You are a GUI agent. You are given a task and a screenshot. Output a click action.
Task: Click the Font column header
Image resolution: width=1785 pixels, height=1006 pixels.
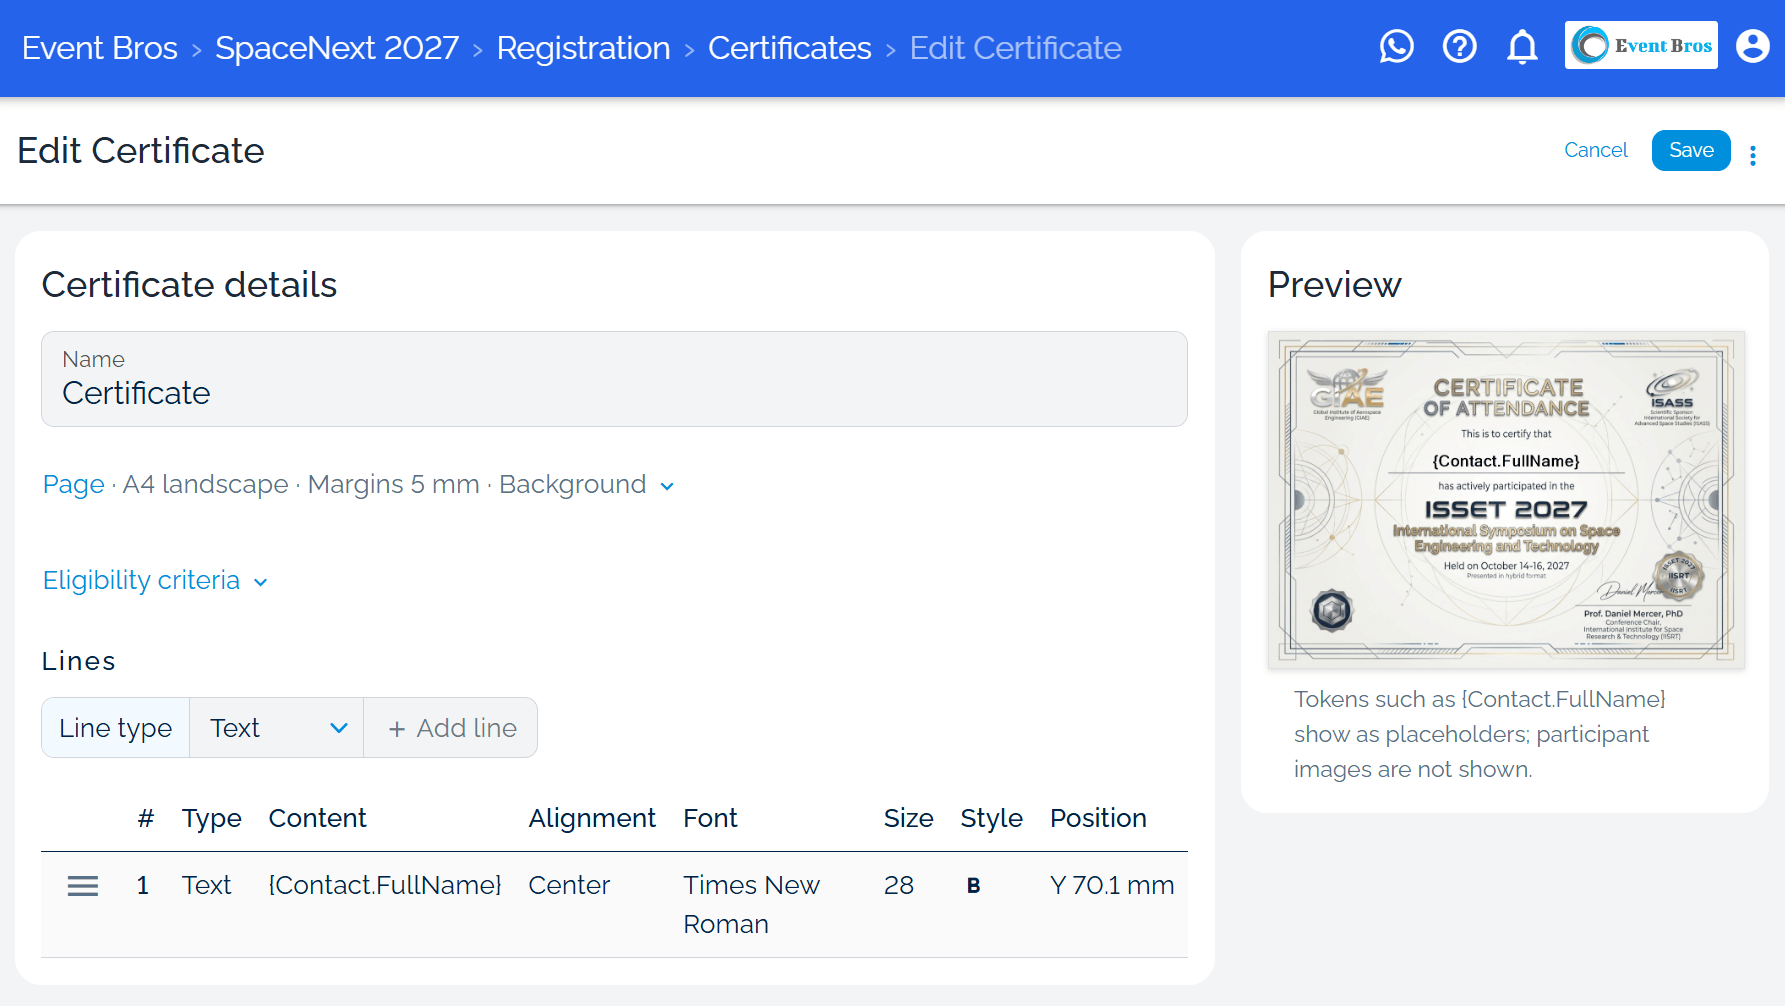[x=710, y=818]
